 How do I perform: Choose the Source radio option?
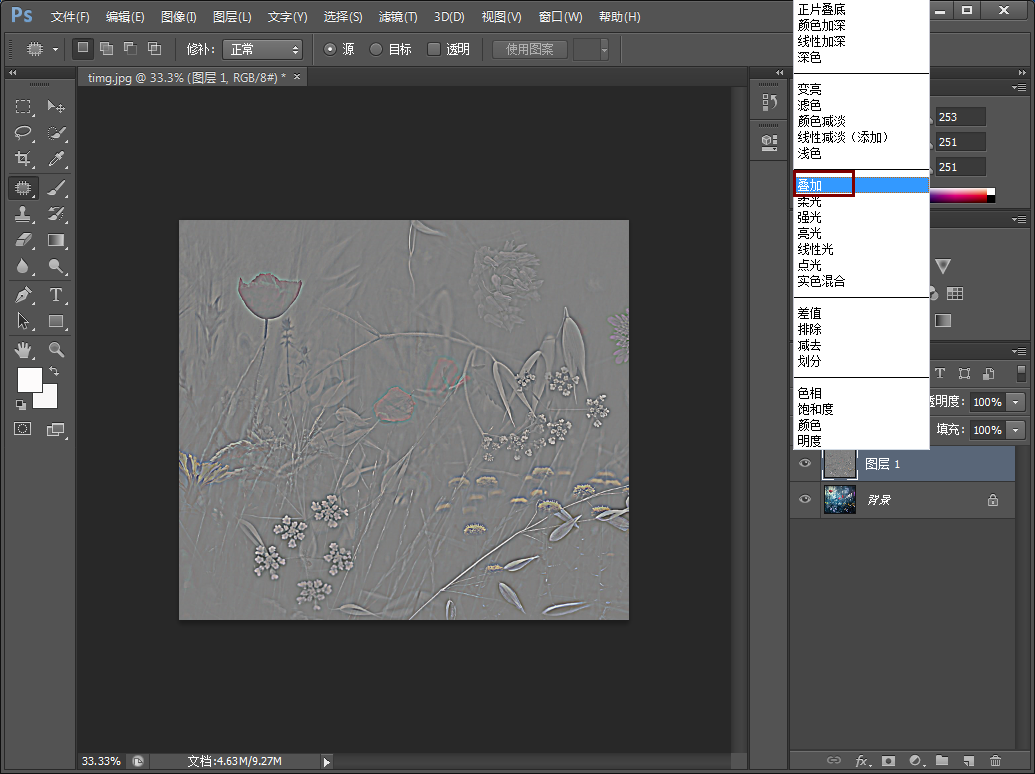click(x=330, y=49)
